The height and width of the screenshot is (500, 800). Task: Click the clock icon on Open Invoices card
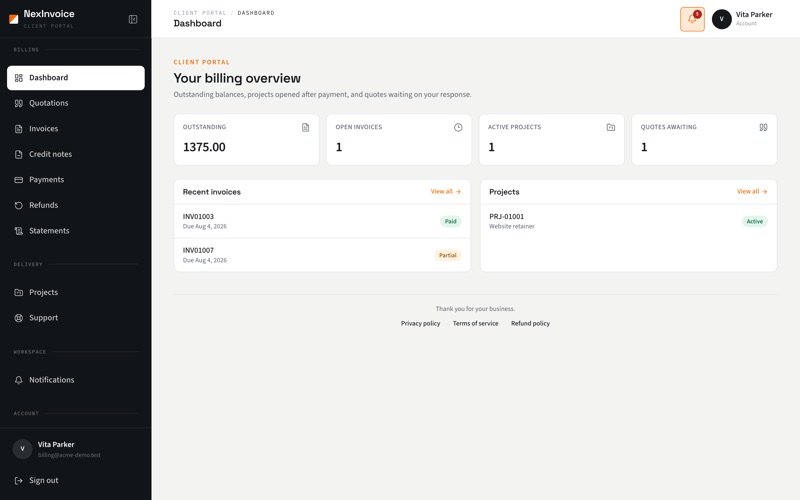pos(458,128)
